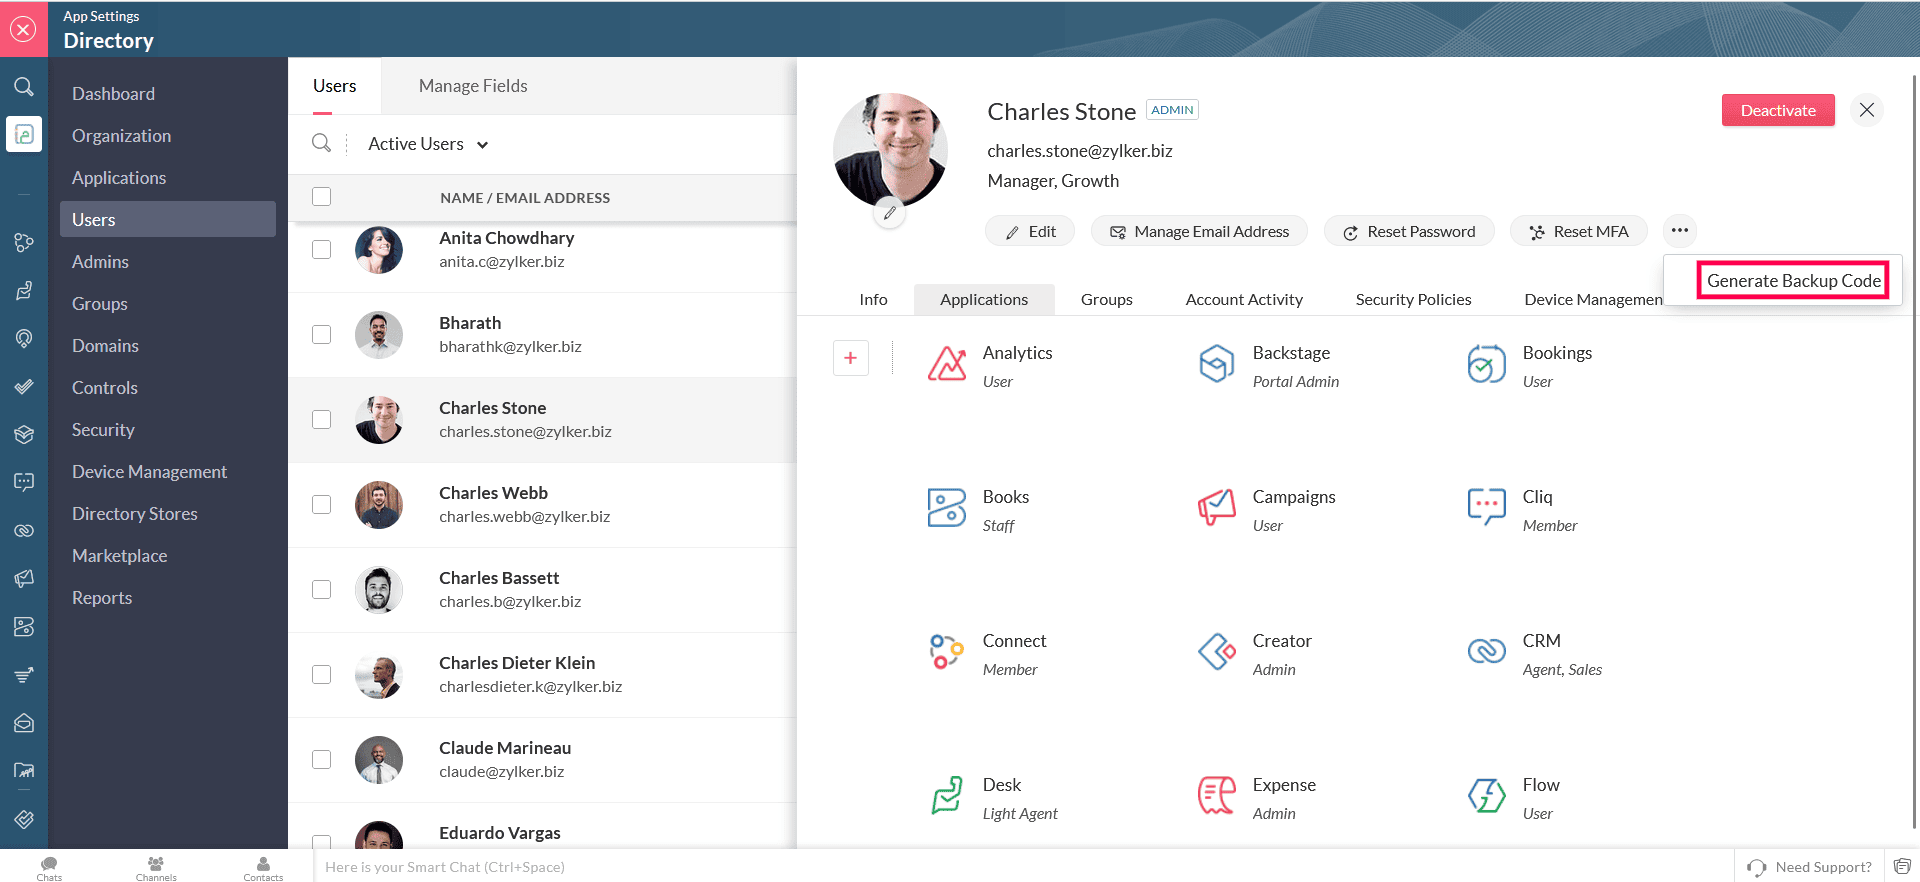The image size is (1920, 882).
Task: Open the Info tab
Action: pyautogui.click(x=873, y=300)
